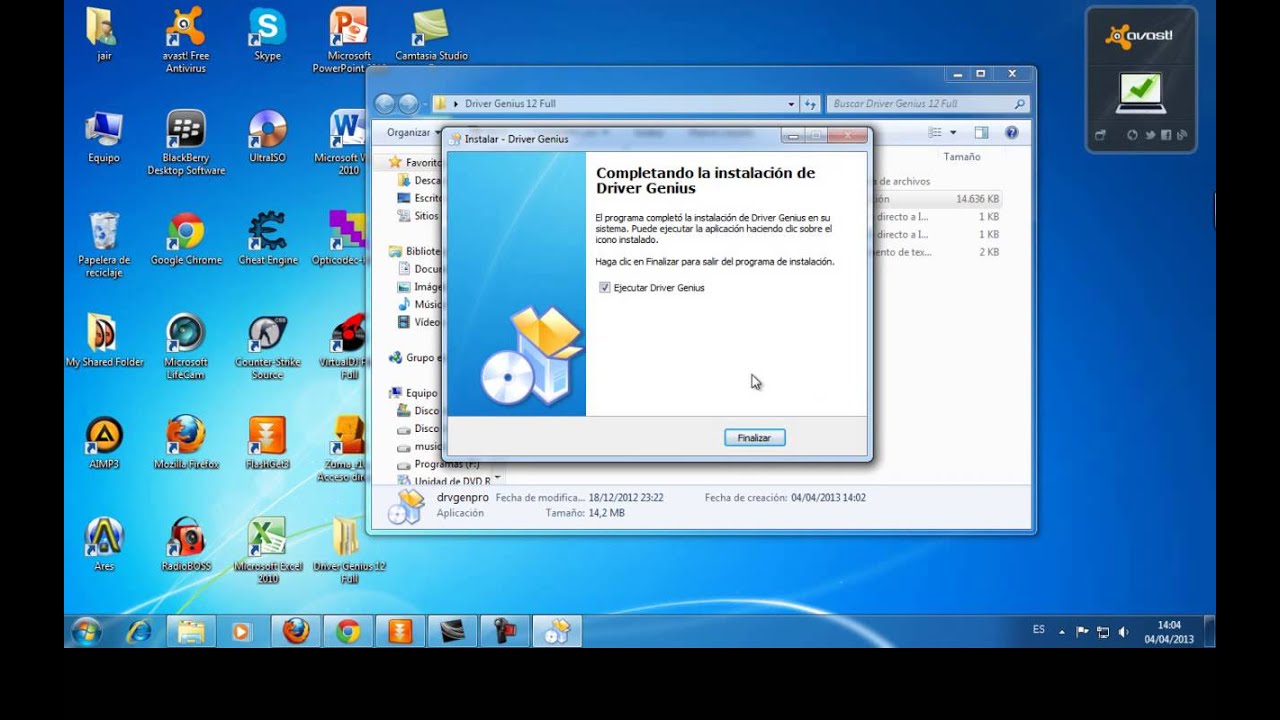This screenshot has width=1280, height=720.
Task: Open the AIMP3 desktop shortcut
Action: click(x=104, y=443)
